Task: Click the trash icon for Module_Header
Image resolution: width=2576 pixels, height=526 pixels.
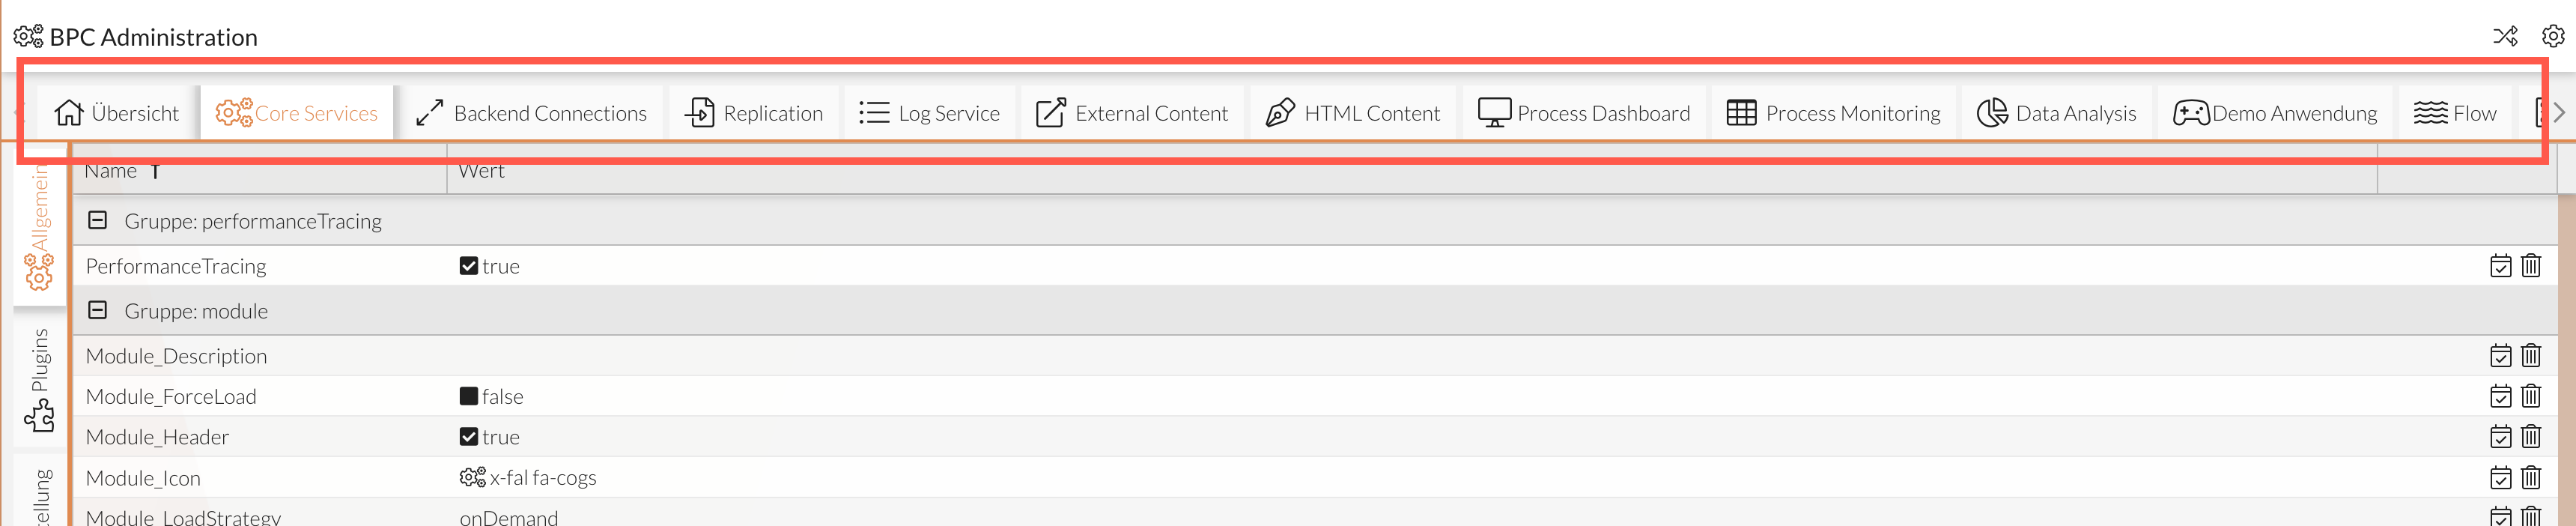Action: coord(2531,437)
